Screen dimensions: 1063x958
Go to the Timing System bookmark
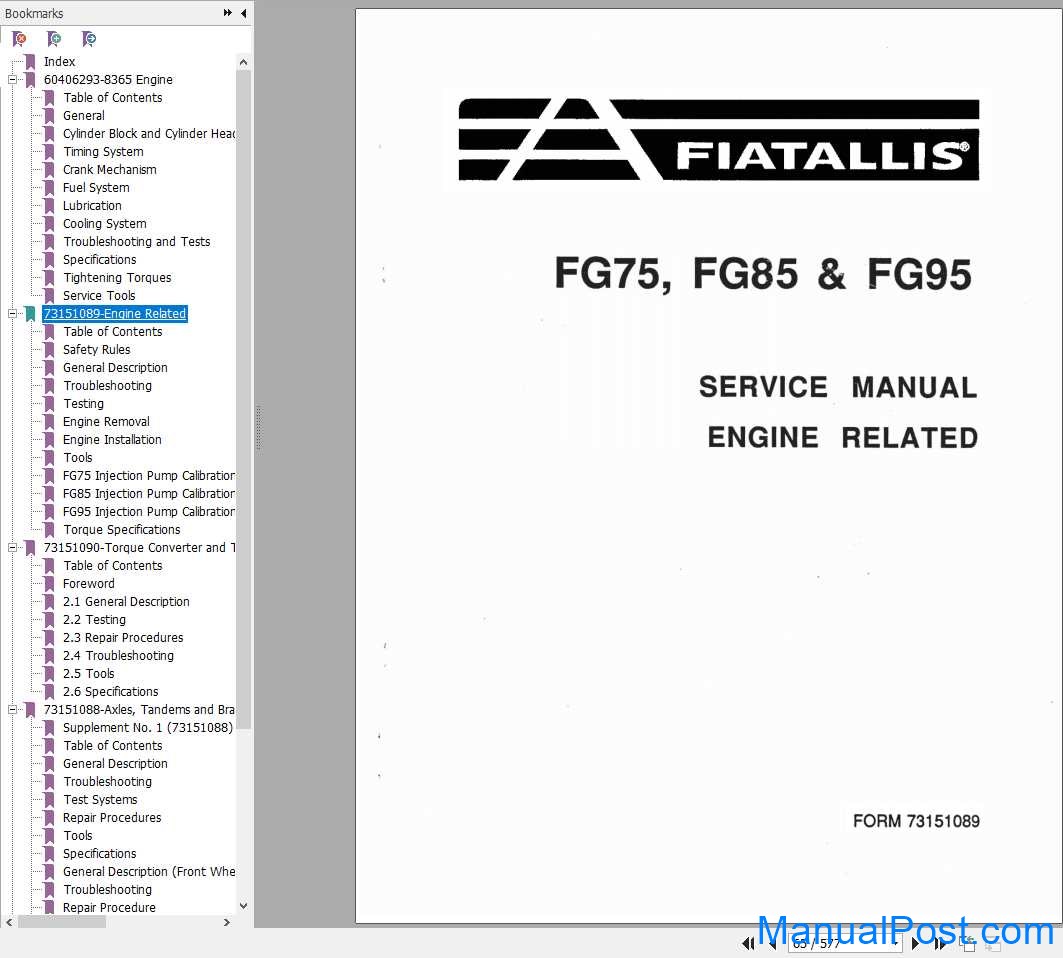tap(104, 151)
